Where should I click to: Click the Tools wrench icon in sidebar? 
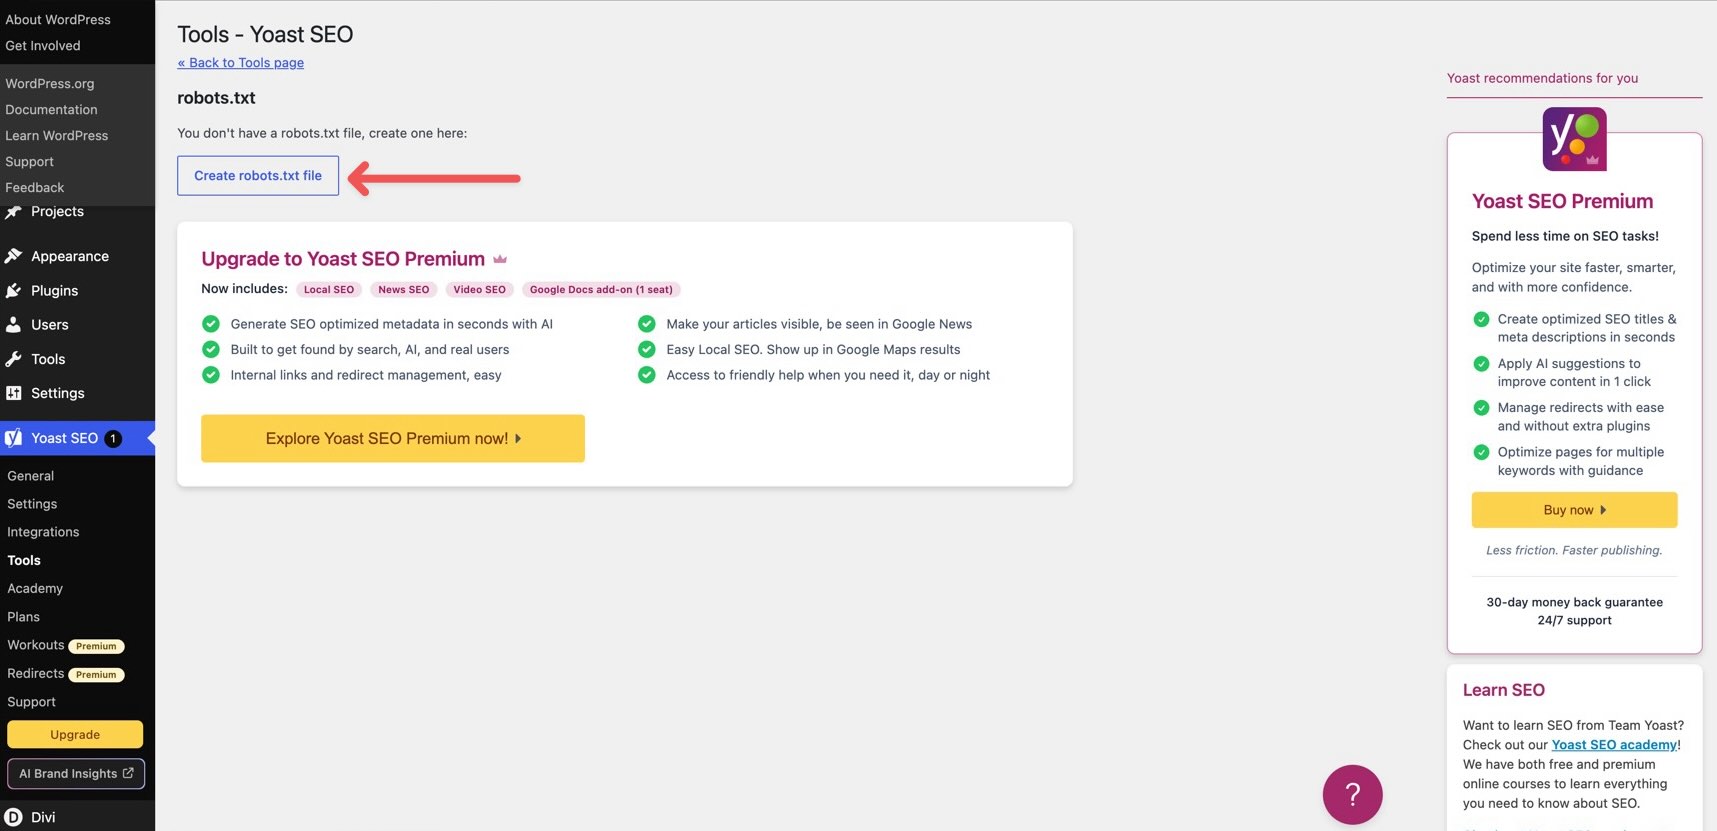click(x=13, y=359)
